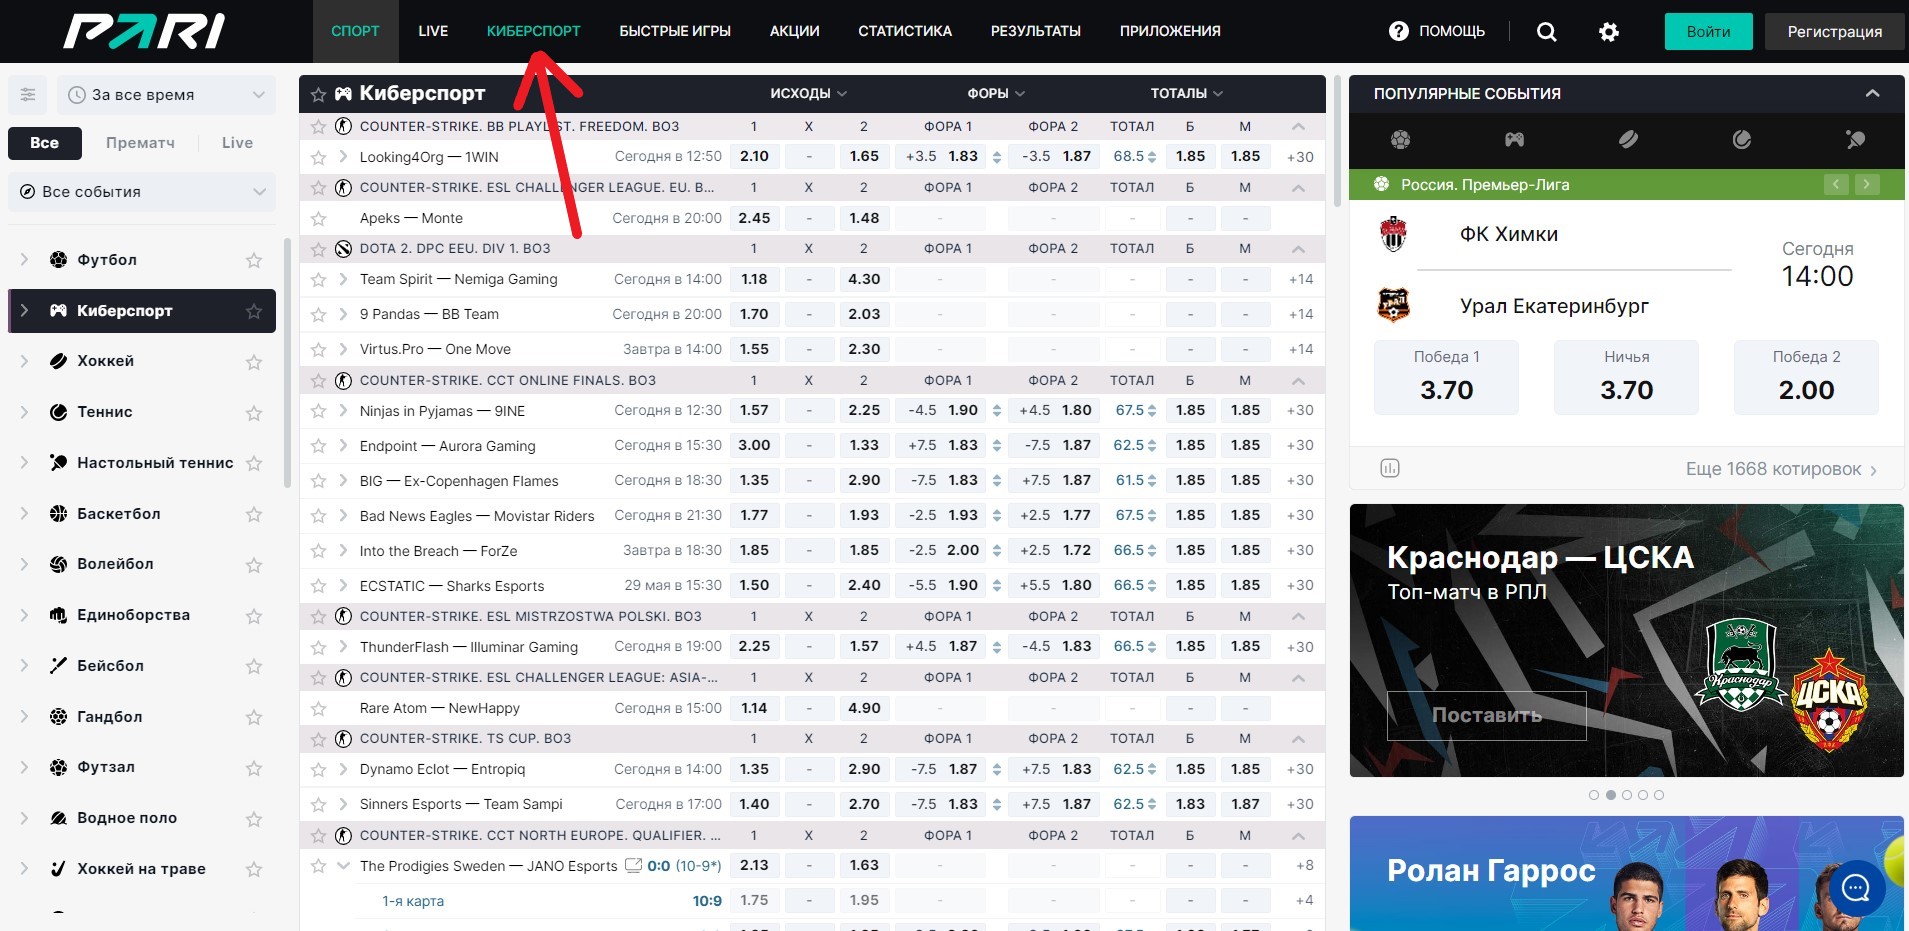This screenshot has width=1909, height=931.
Task: Click the help question-mark icon
Action: coord(1399,31)
